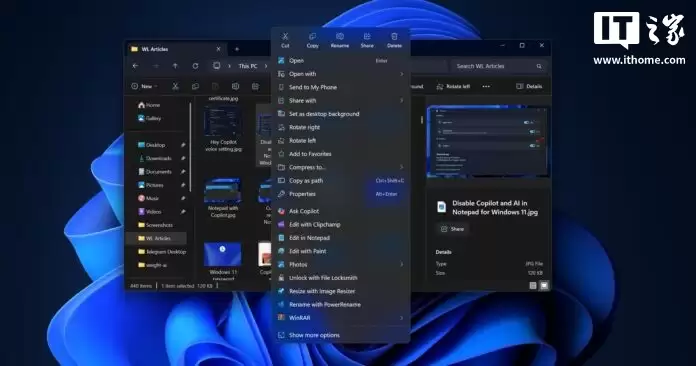Select Edit with Paint
Screen dimensions: 696x366
coord(340,251)
